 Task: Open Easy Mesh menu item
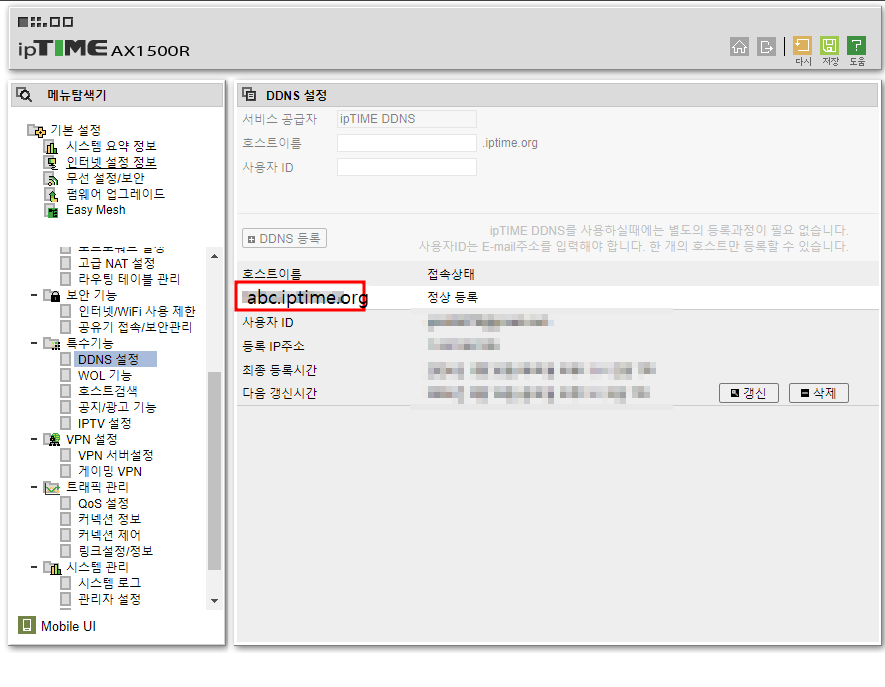(x=95, y=210)
